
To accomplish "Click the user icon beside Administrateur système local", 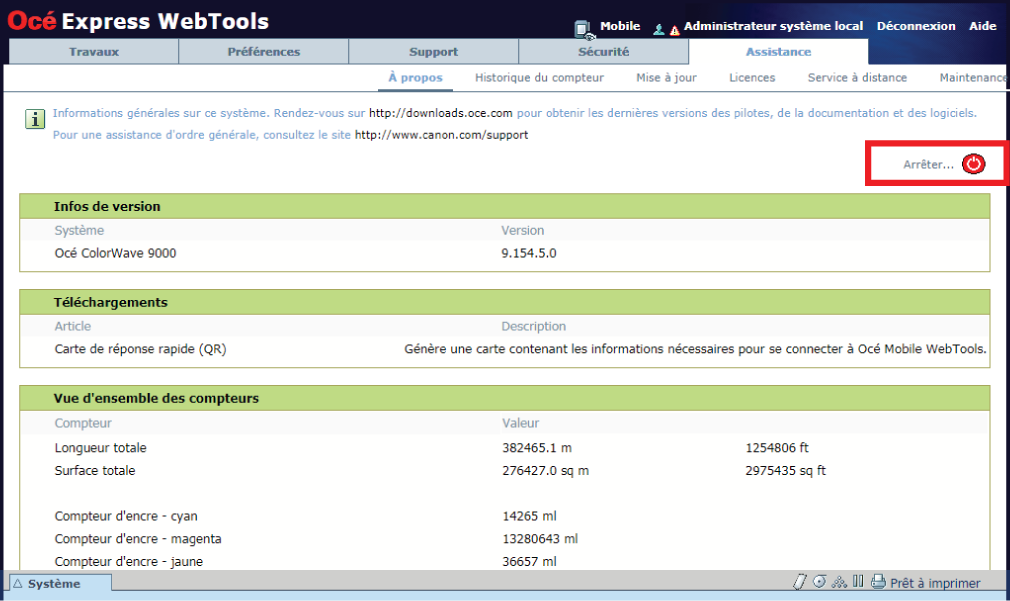I will (658, 30).
